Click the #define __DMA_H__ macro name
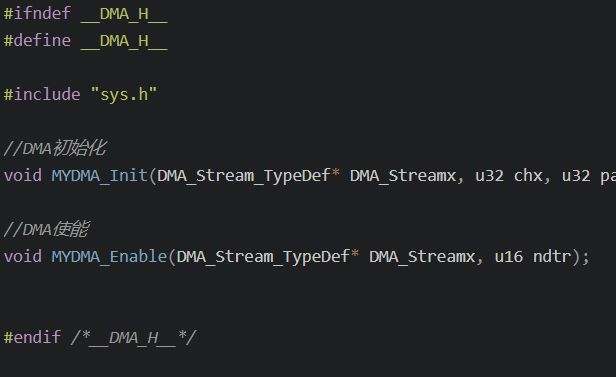Viewport: 616px width, 377px height. [x=124, y=41]
